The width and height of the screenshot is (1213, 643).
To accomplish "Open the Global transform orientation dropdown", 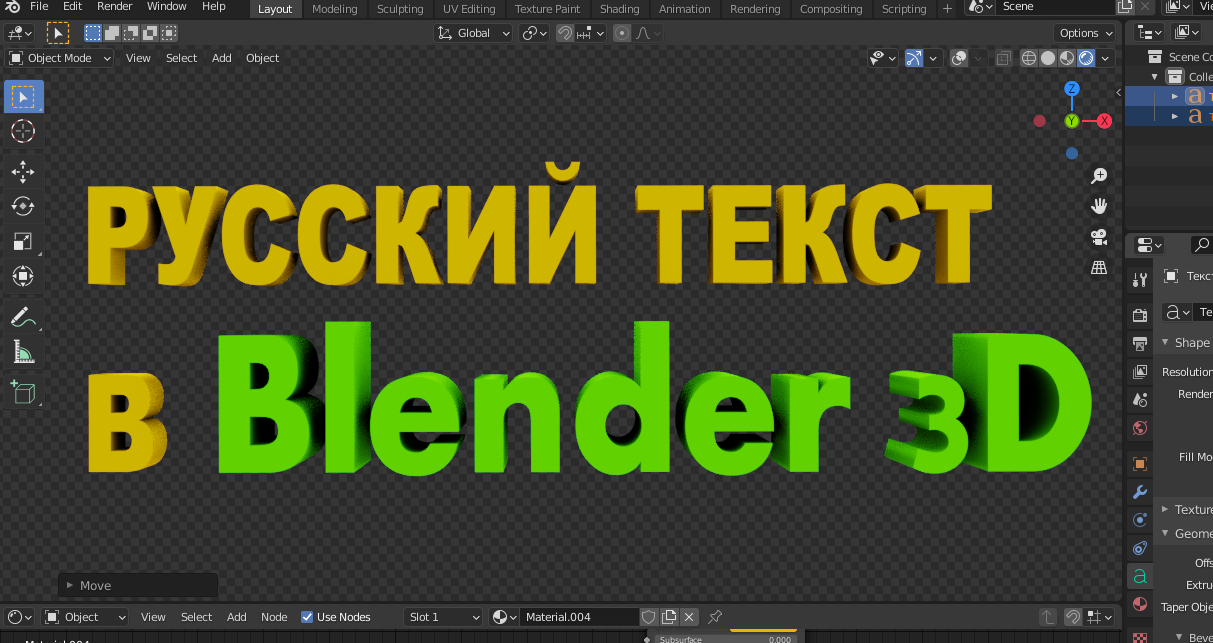I will (474, 33).
